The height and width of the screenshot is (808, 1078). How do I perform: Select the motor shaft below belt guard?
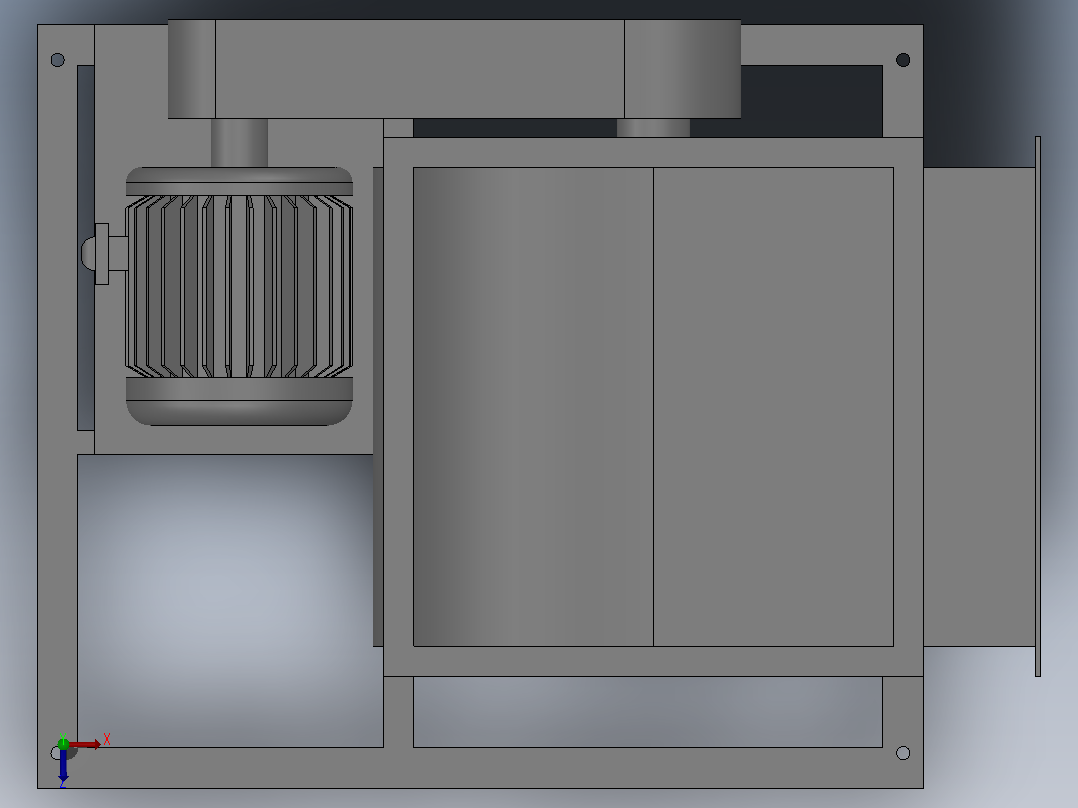pos(239,142)
